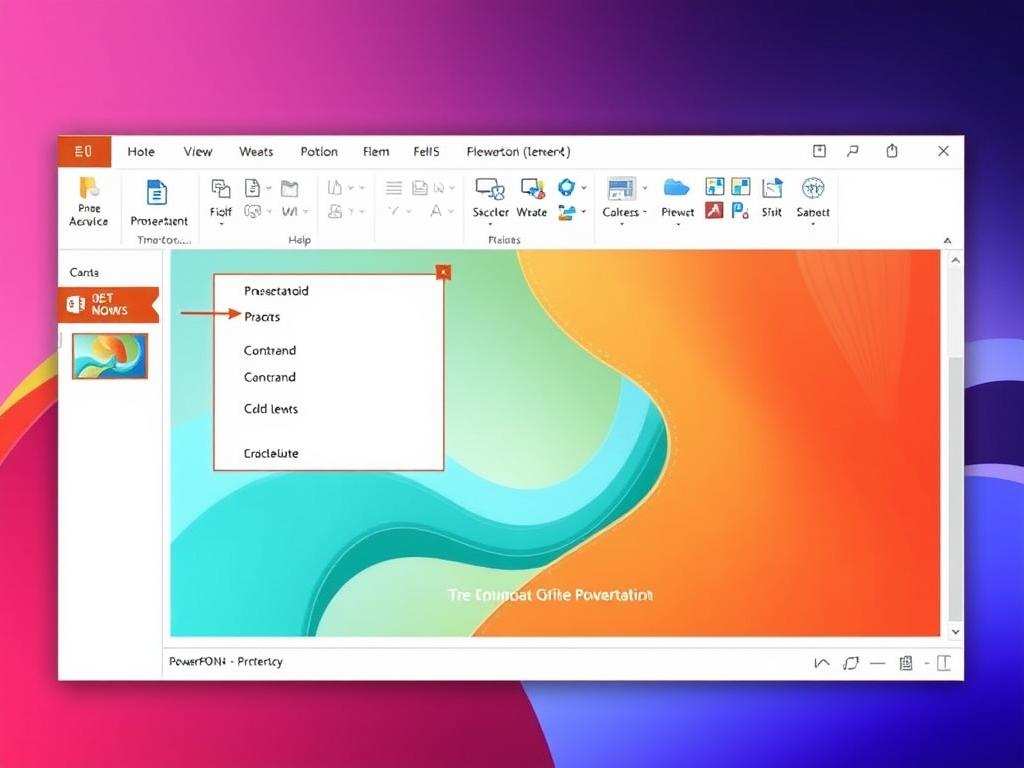Open the dropdown beside the blue ring icon
This screenshot has height=768, width=1024.
583,188
